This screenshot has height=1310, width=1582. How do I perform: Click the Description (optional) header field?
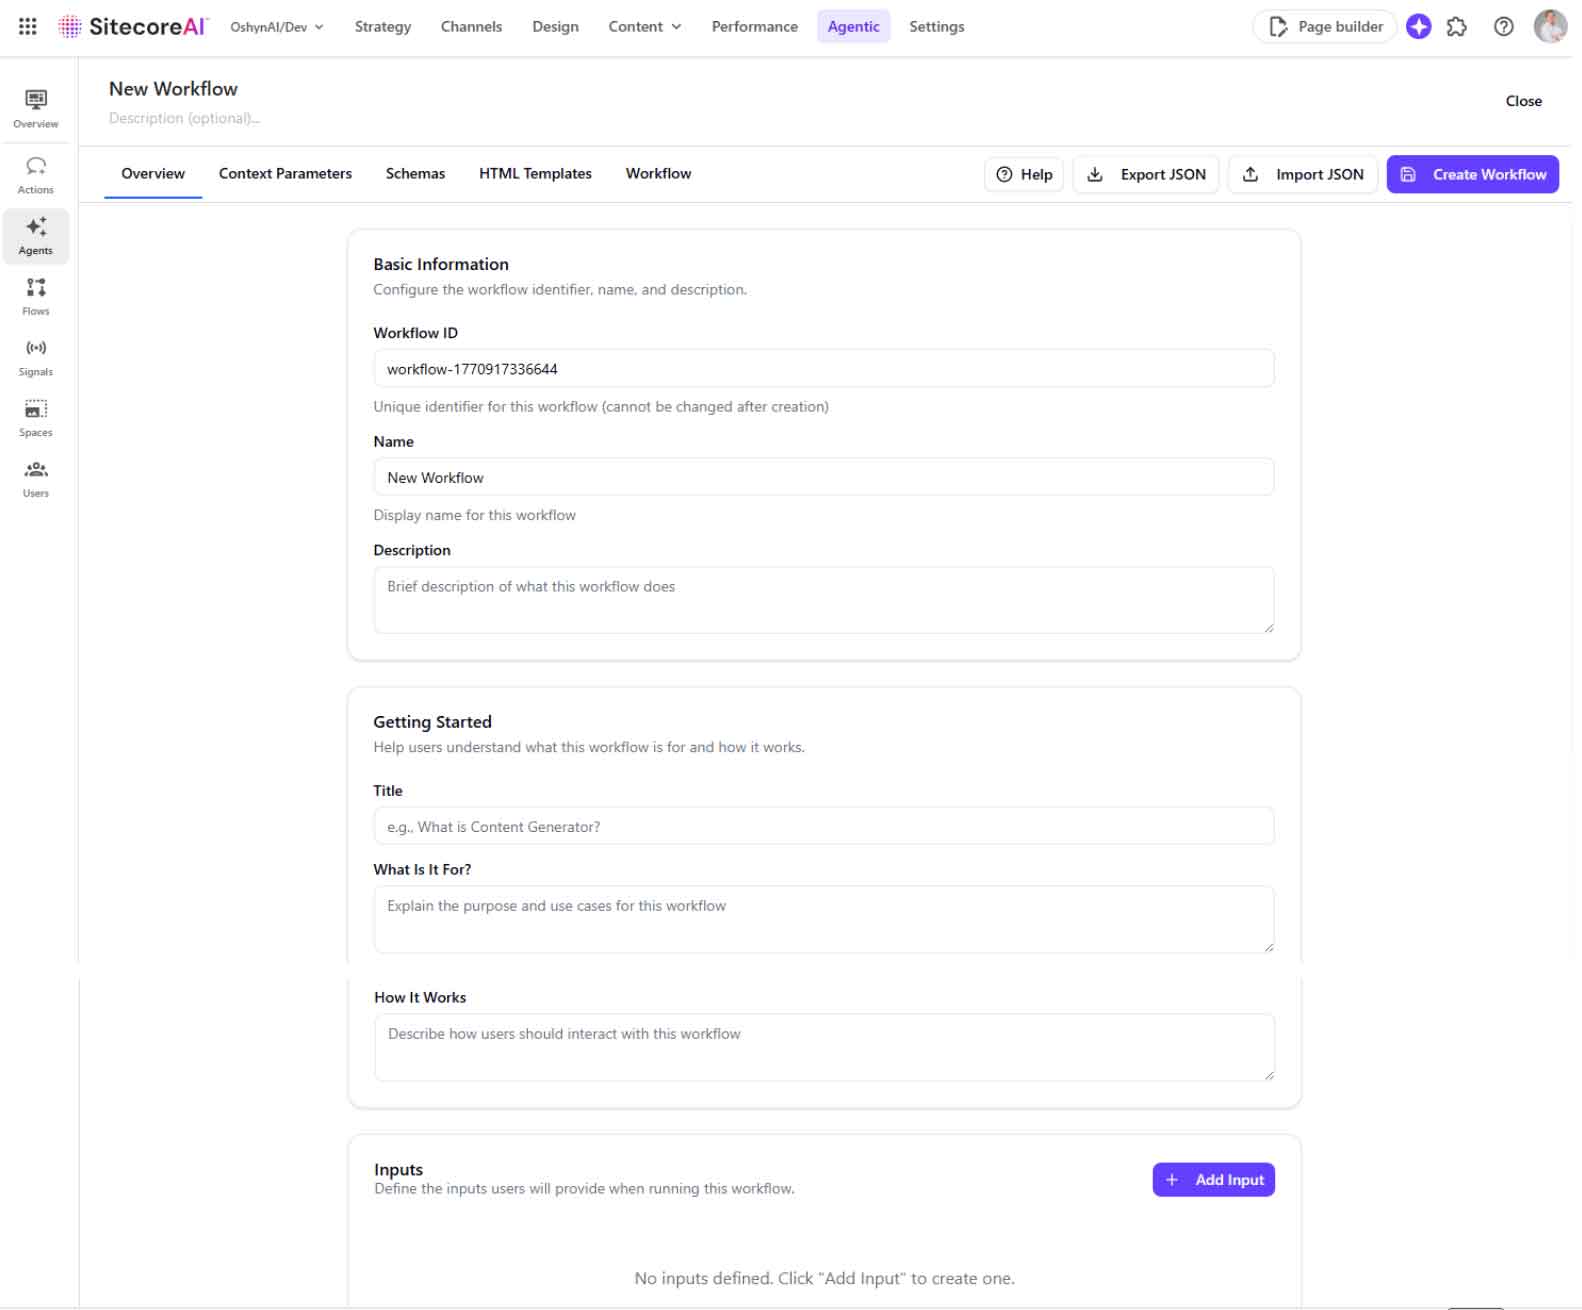(184, 118)
